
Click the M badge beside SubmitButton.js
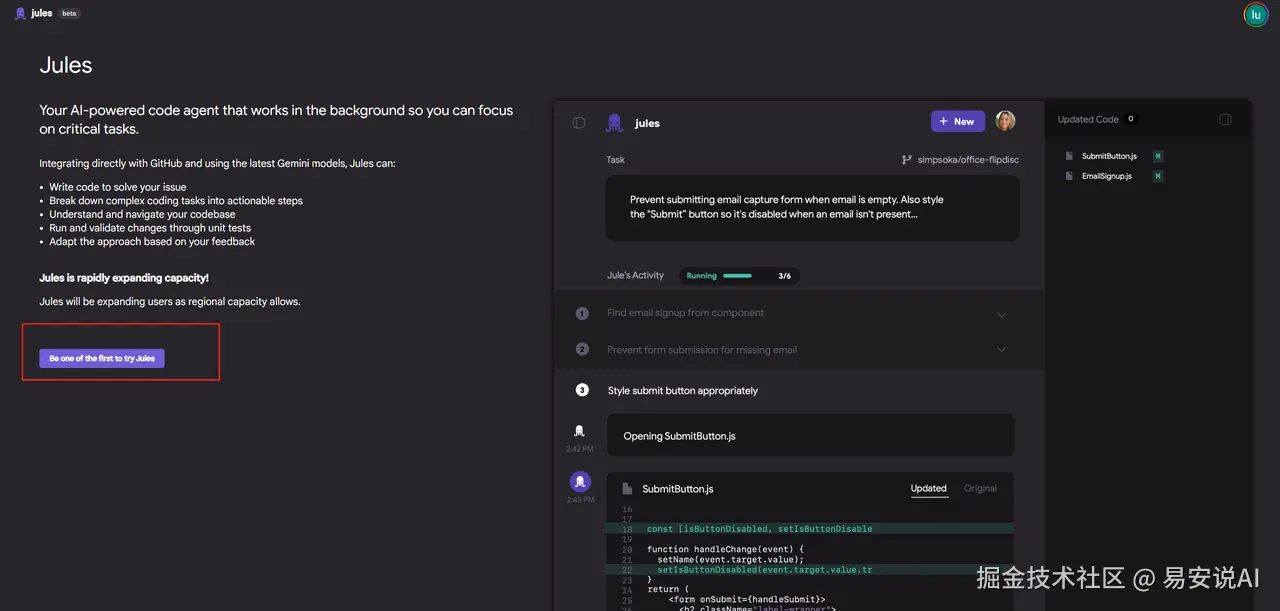point(1158,157)
